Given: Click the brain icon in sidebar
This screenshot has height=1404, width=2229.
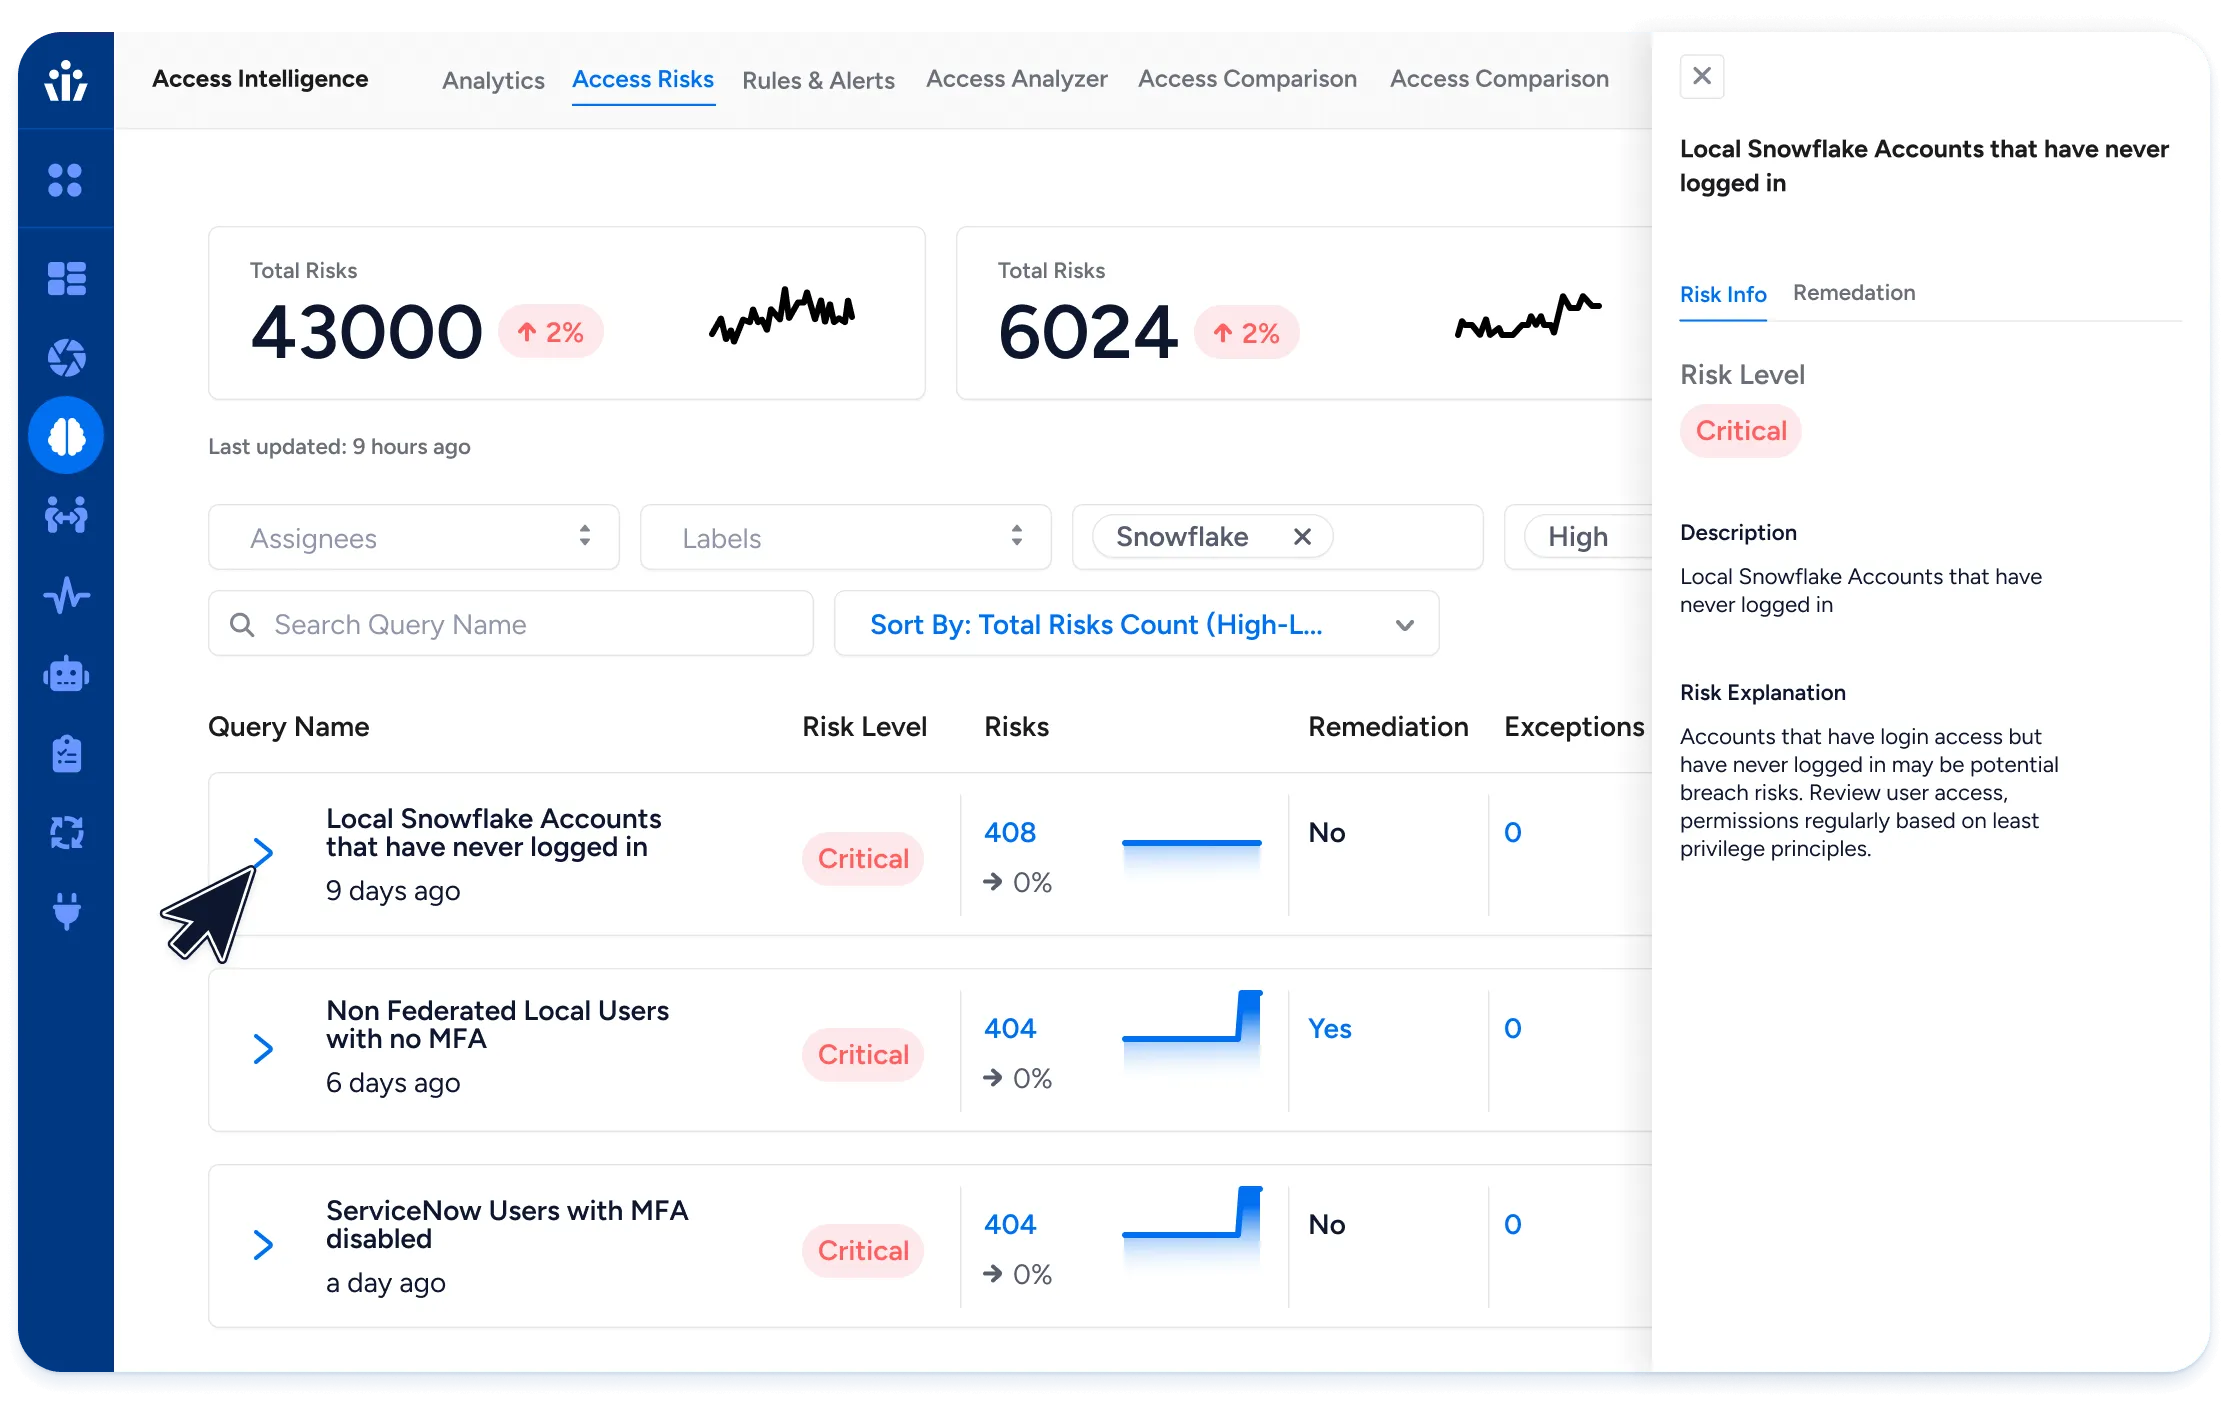Looking at the screenshot, I should 66,436.
